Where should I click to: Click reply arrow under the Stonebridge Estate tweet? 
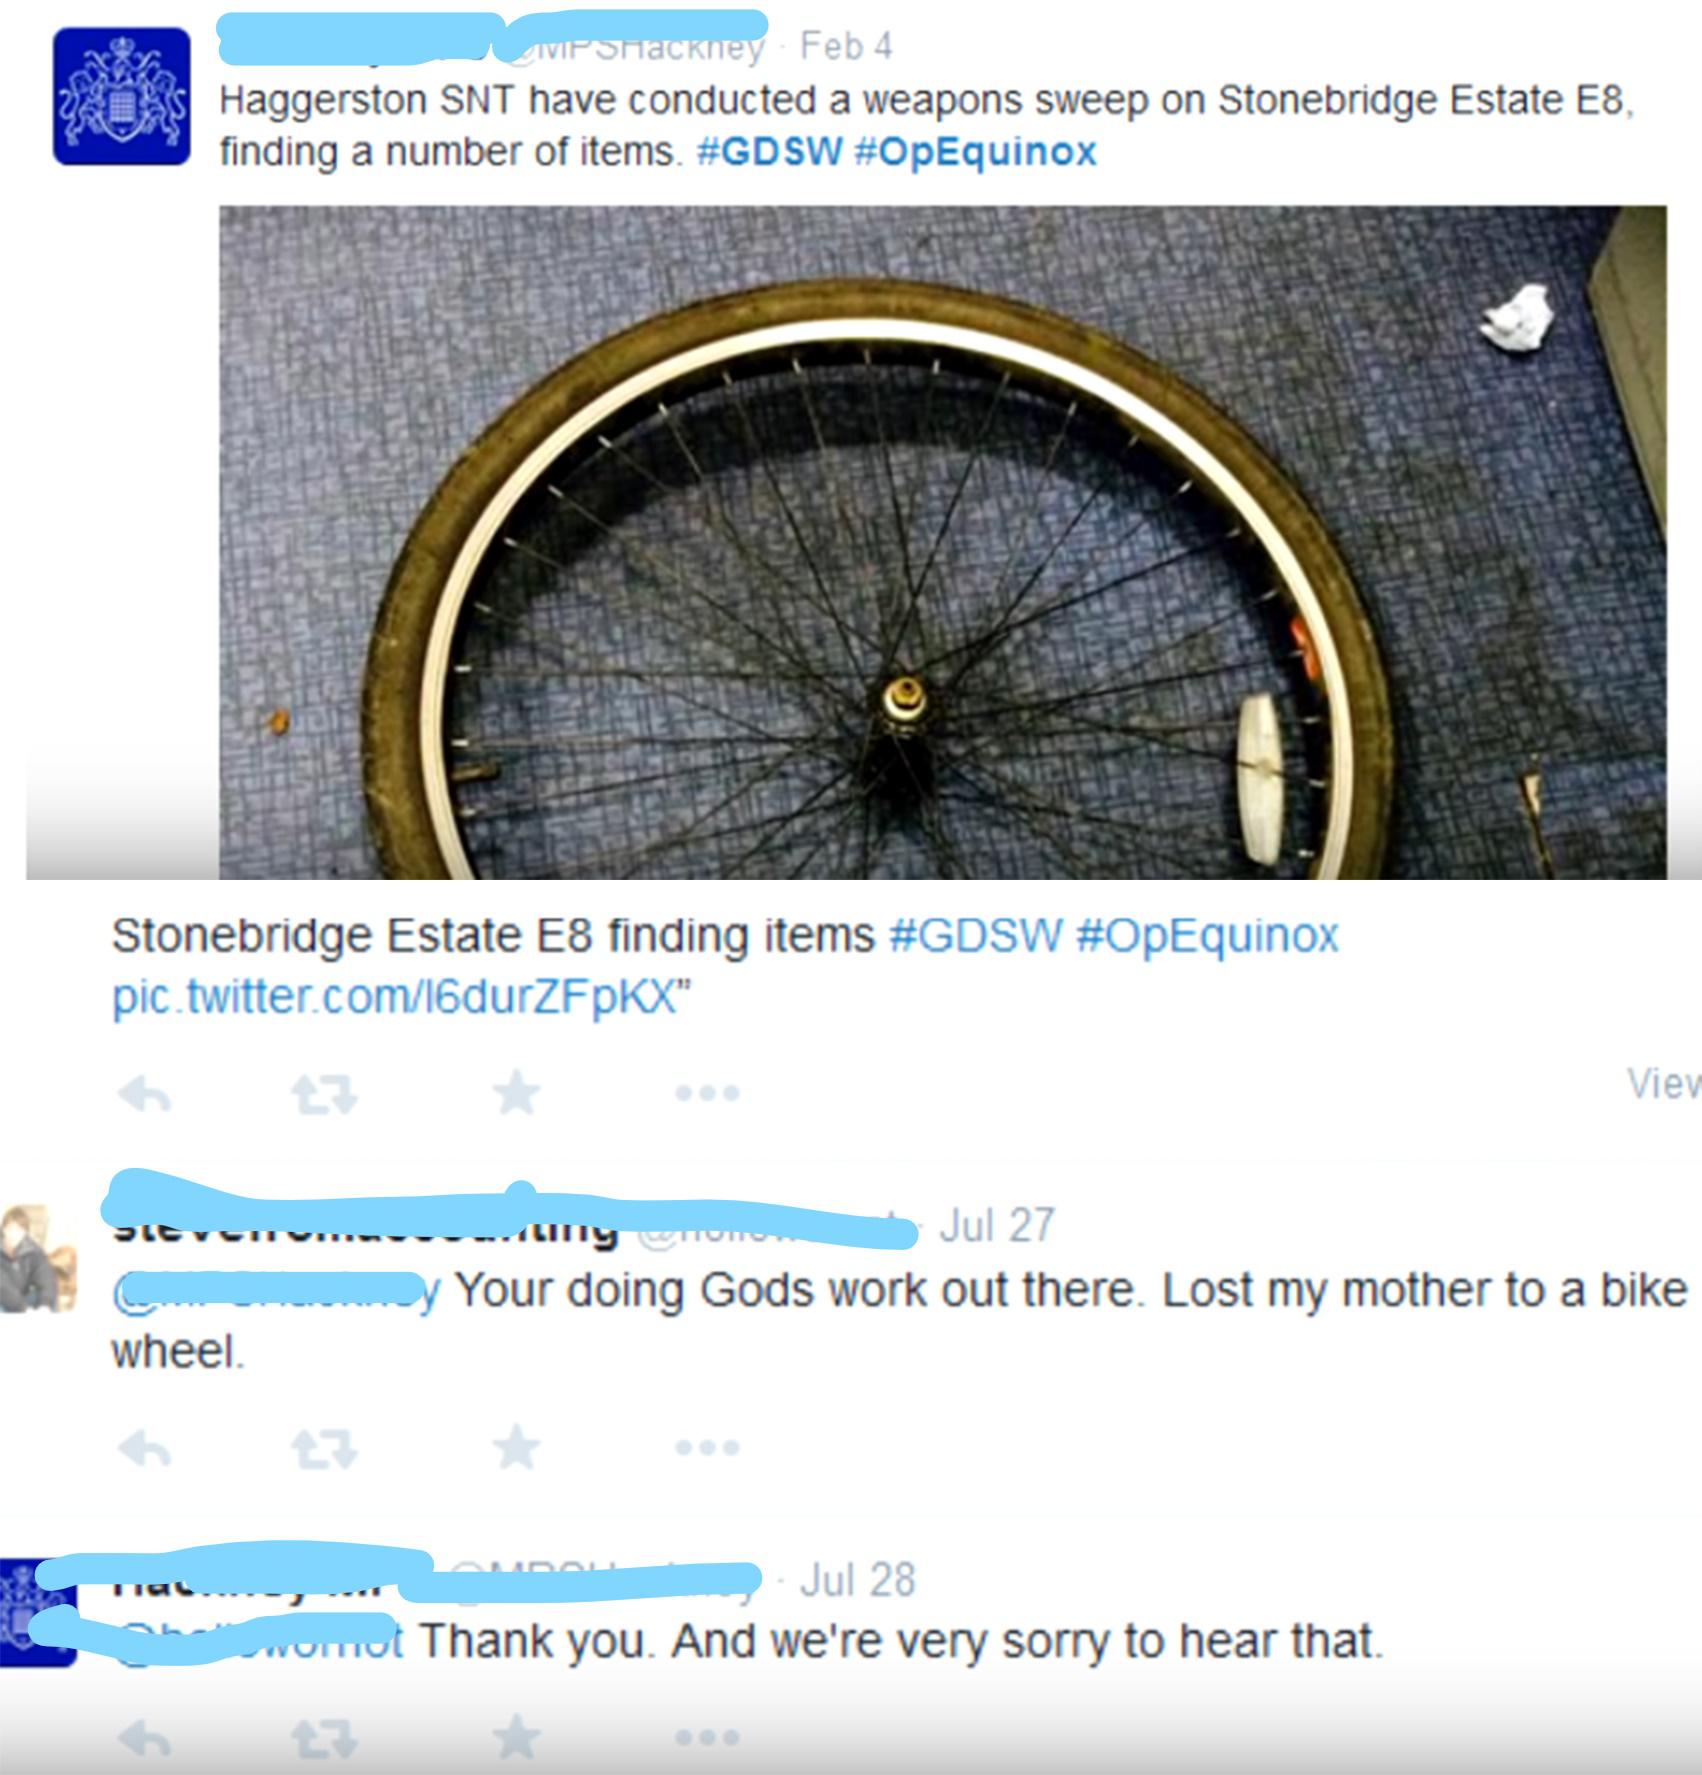click(x=144, y=1093)
